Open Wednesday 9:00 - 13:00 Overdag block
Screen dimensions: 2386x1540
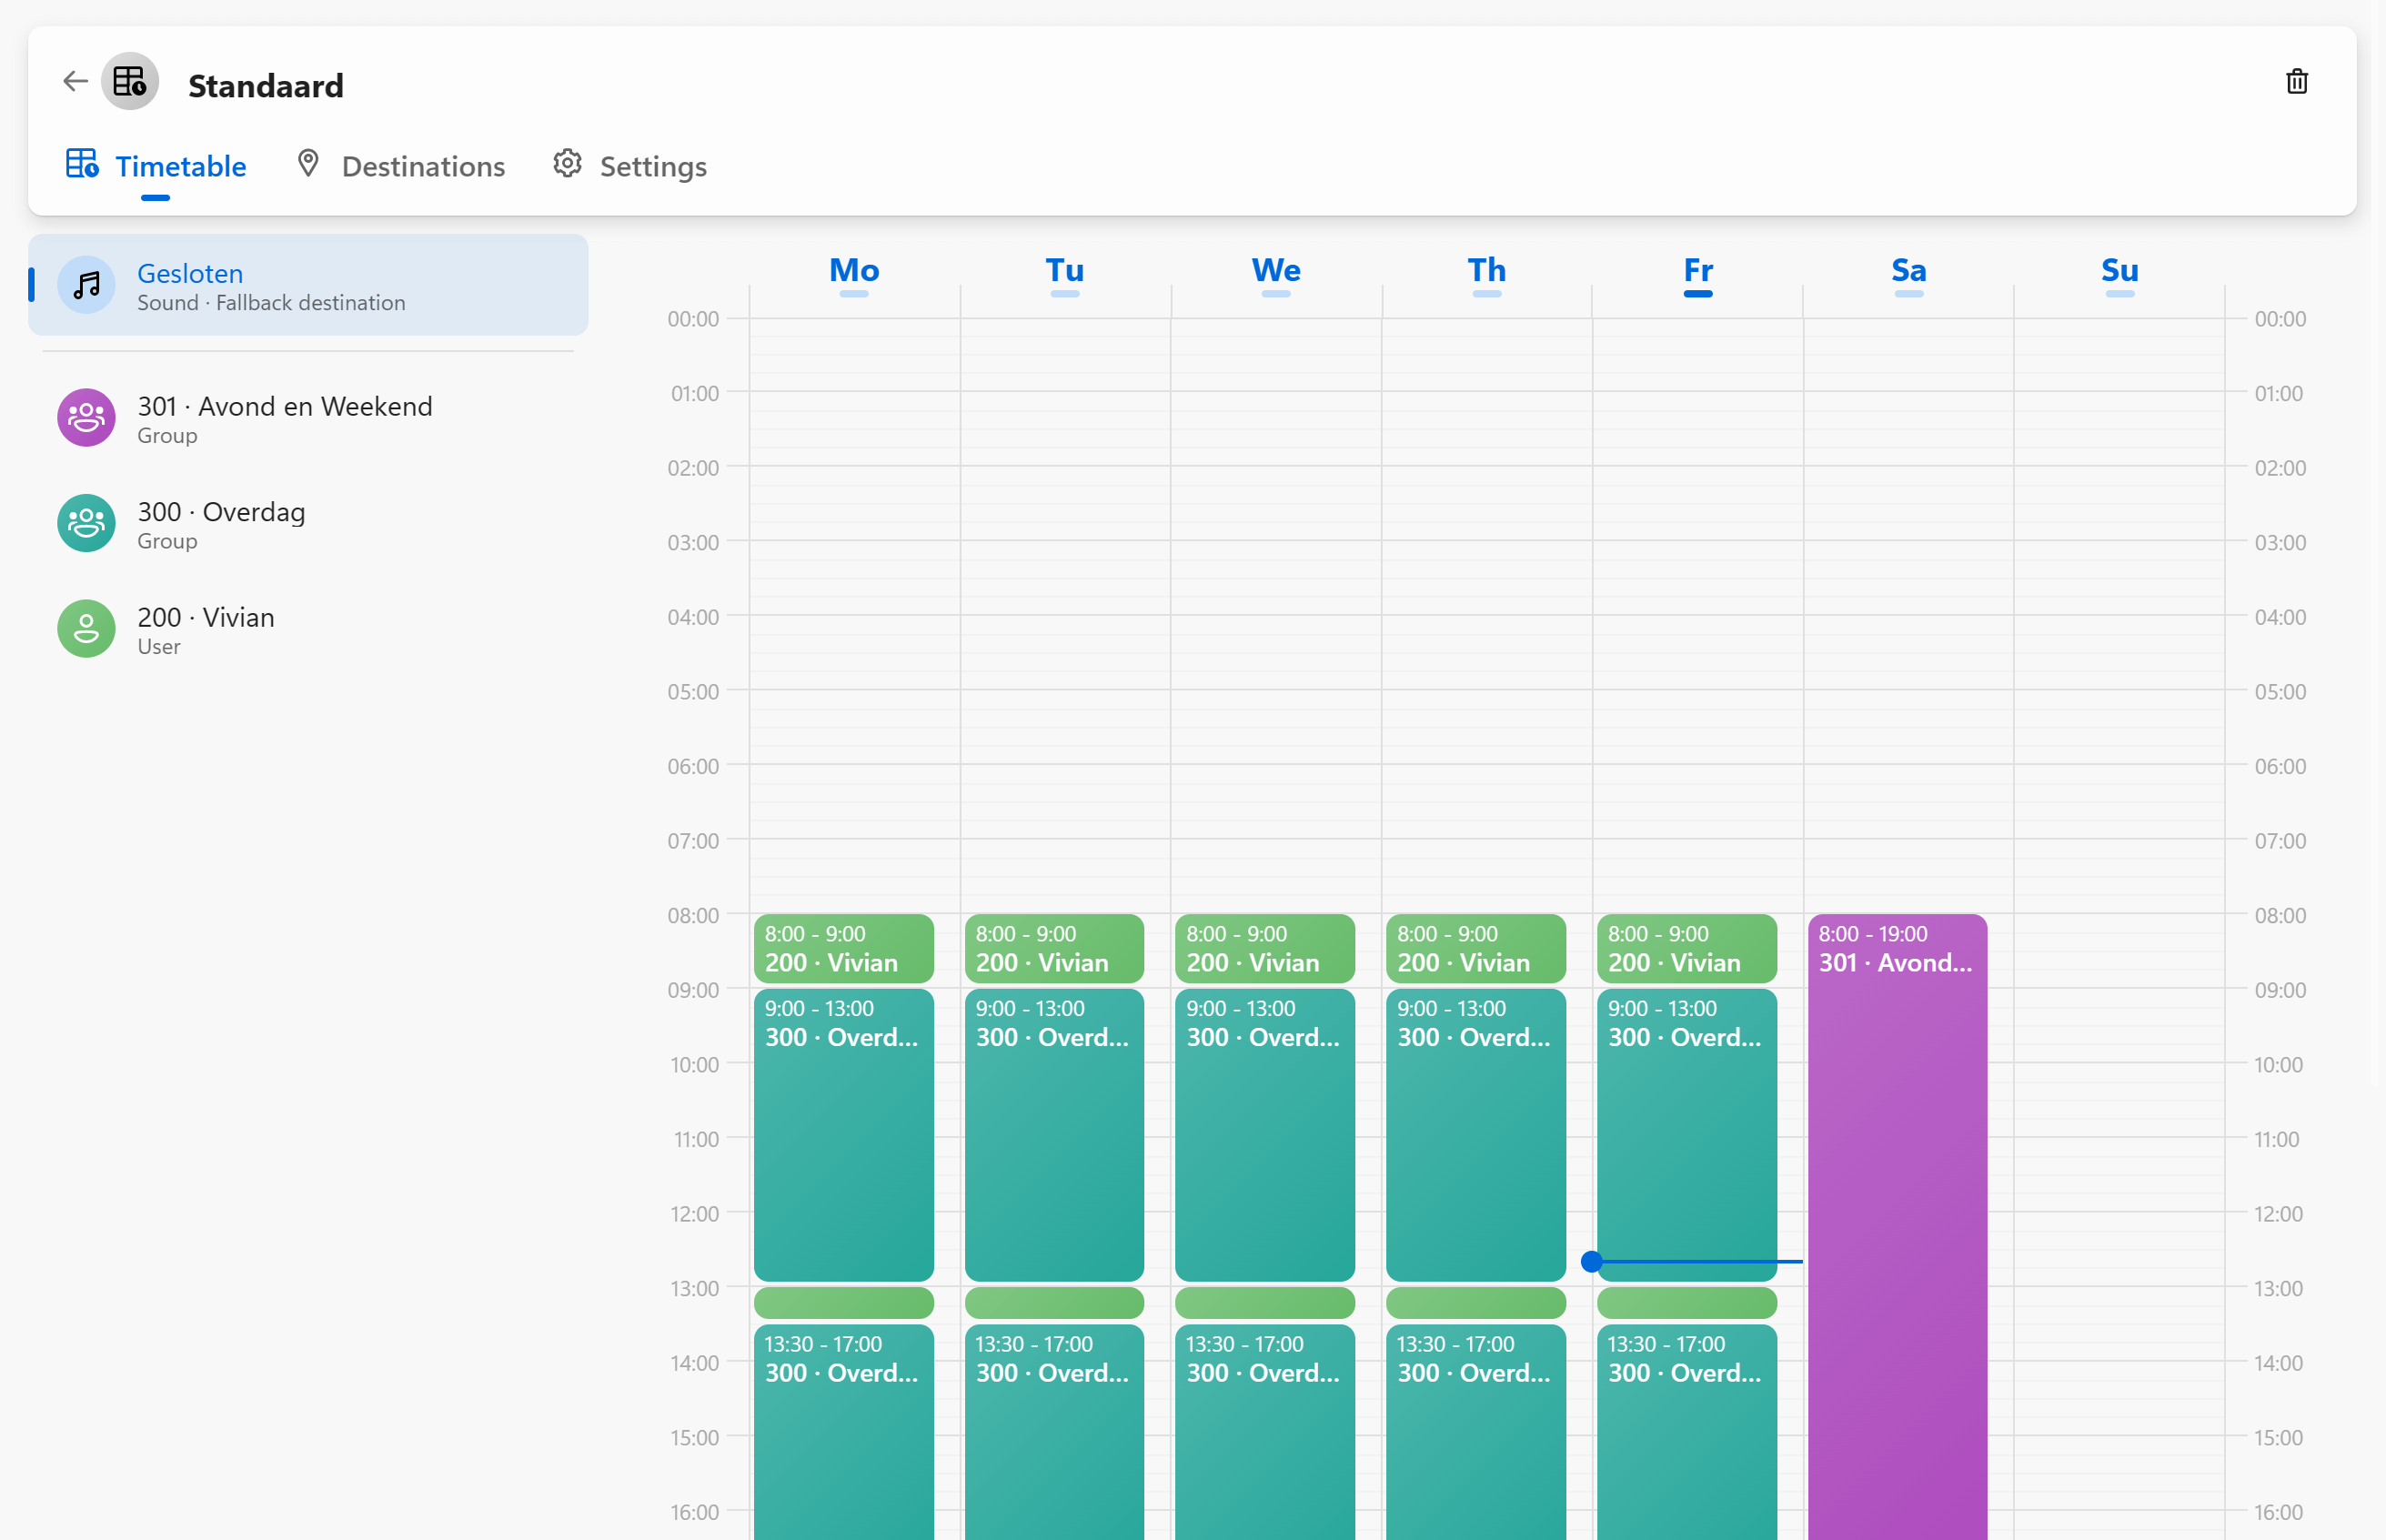(1265, 1135)
